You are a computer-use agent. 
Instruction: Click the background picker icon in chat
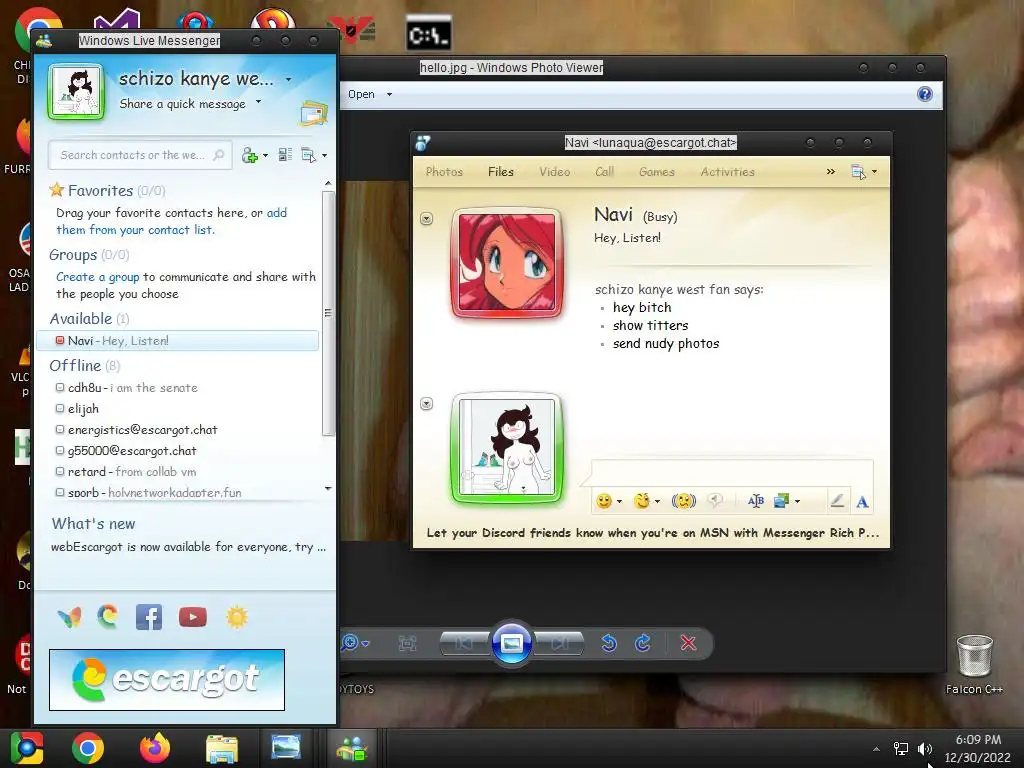pos(781,501)
